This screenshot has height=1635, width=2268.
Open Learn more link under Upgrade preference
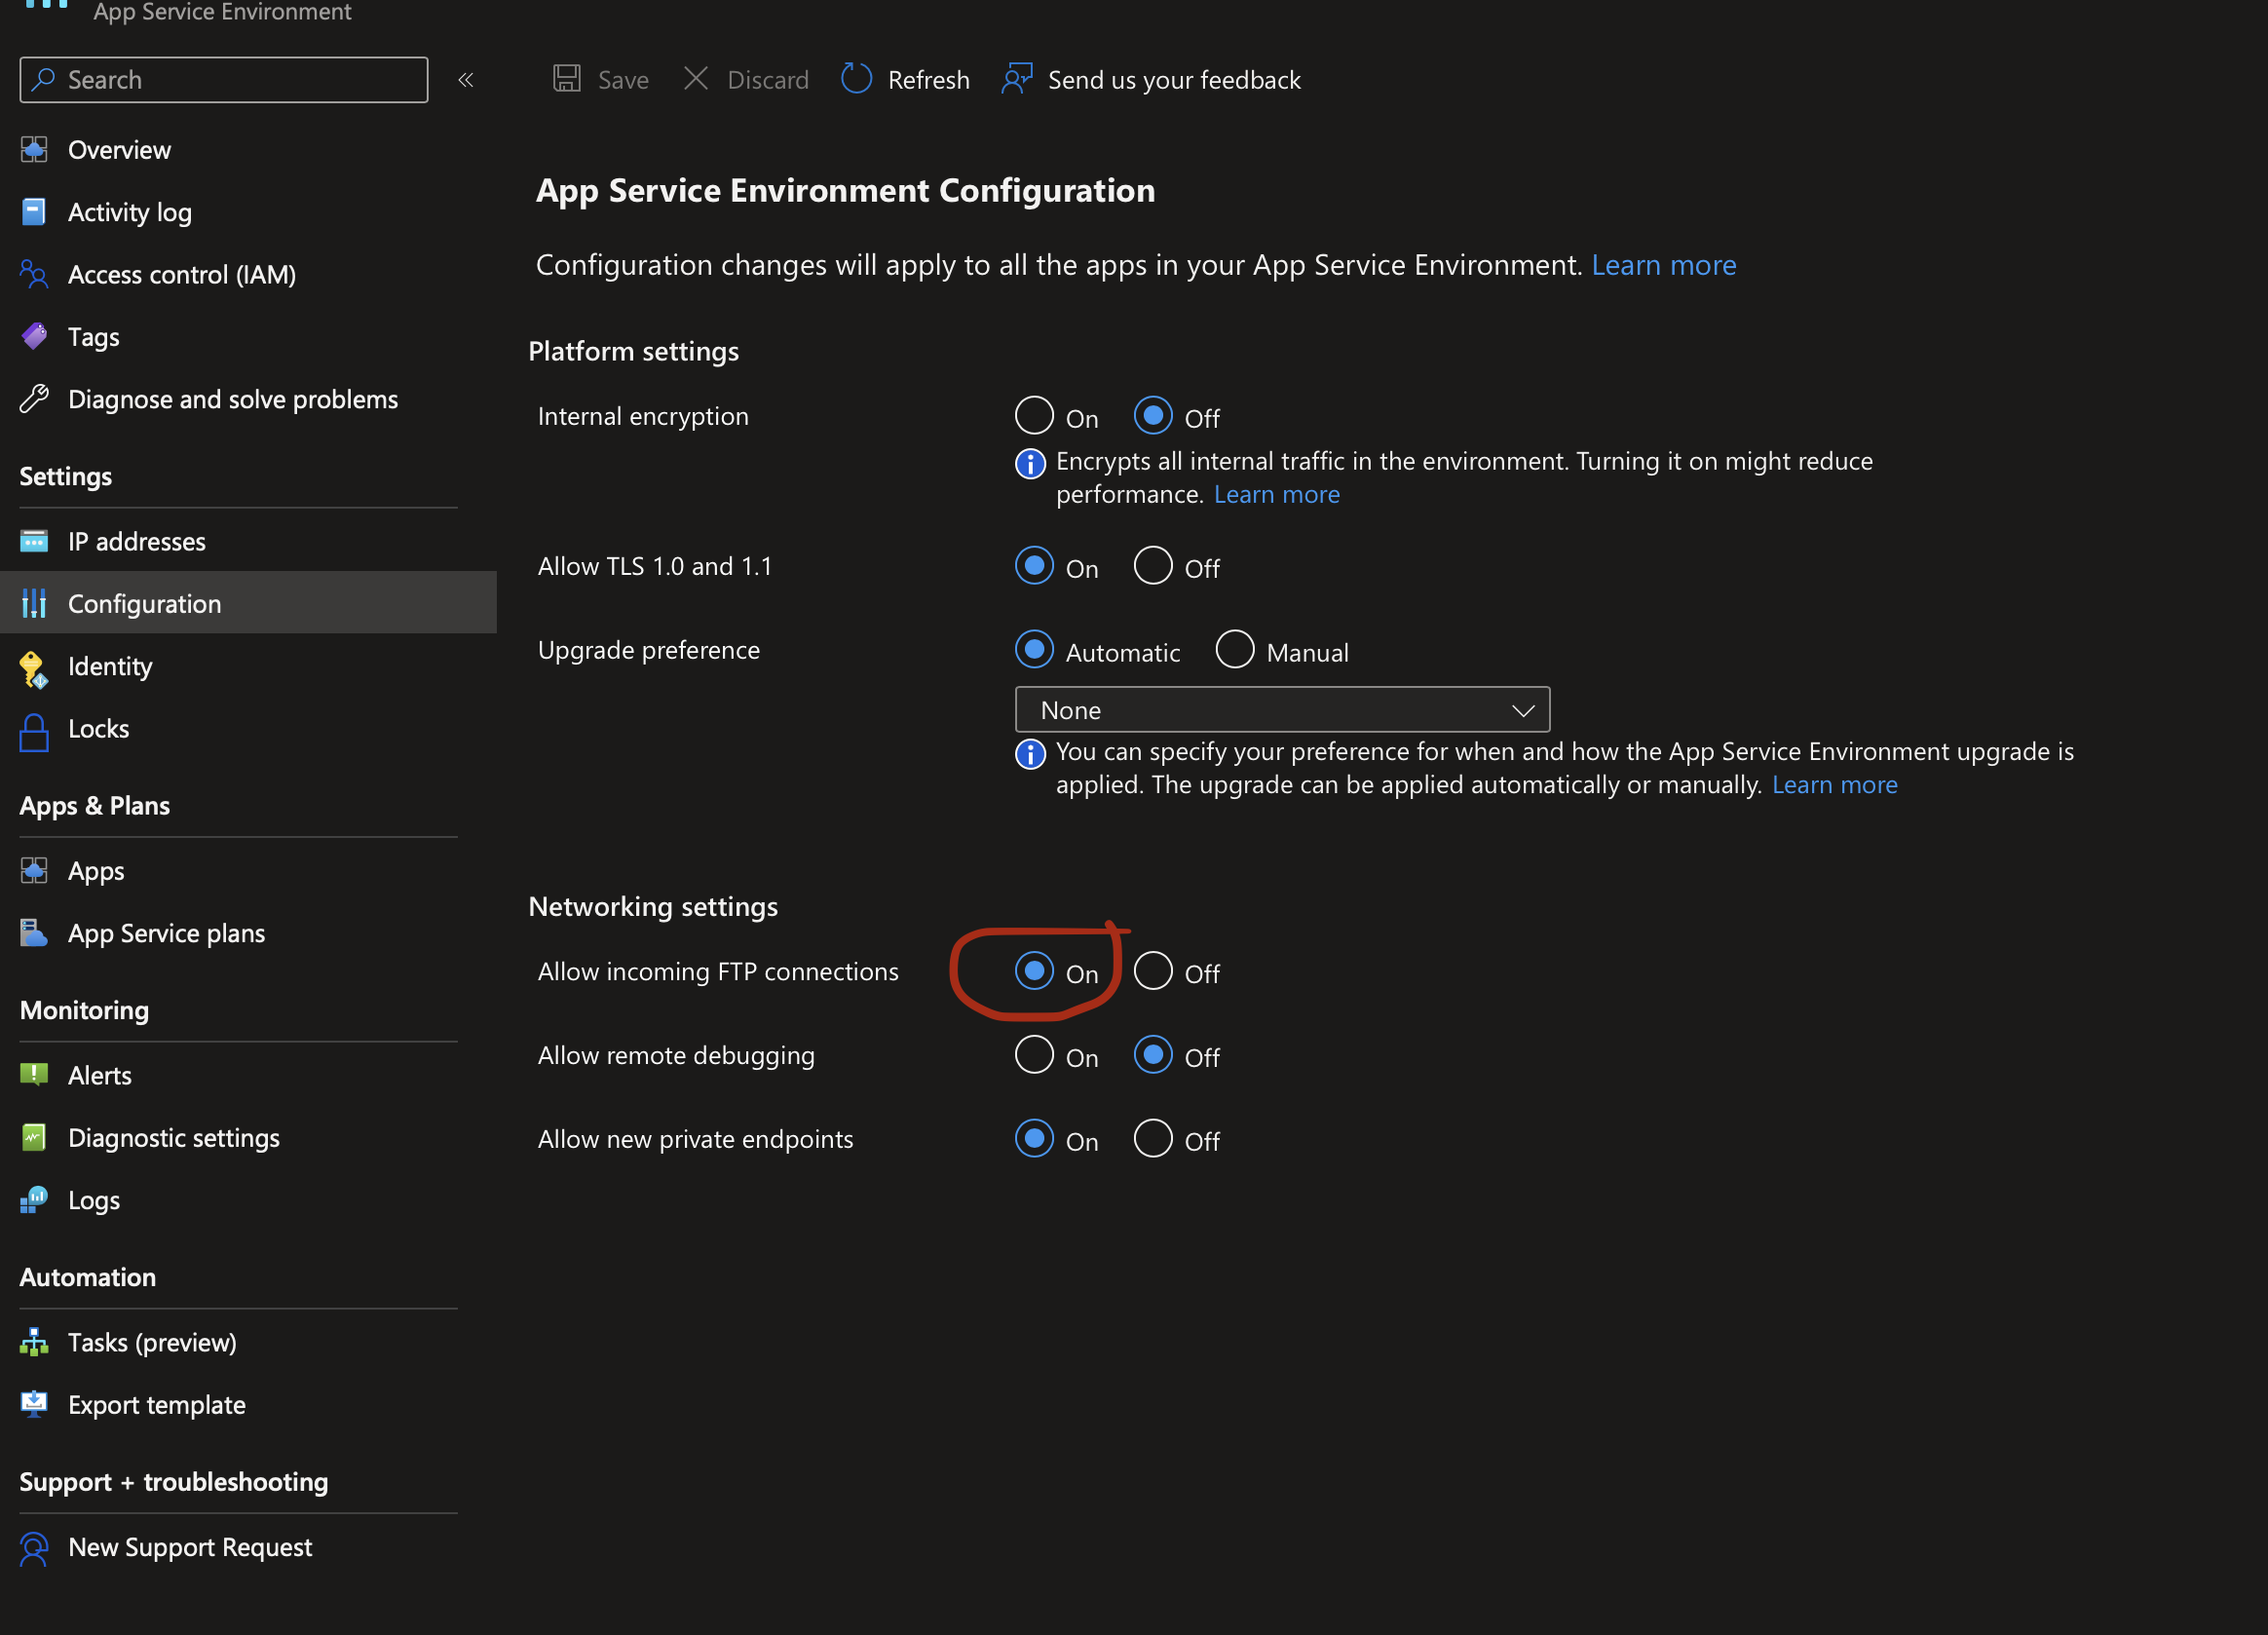(x=1834, y=784)
